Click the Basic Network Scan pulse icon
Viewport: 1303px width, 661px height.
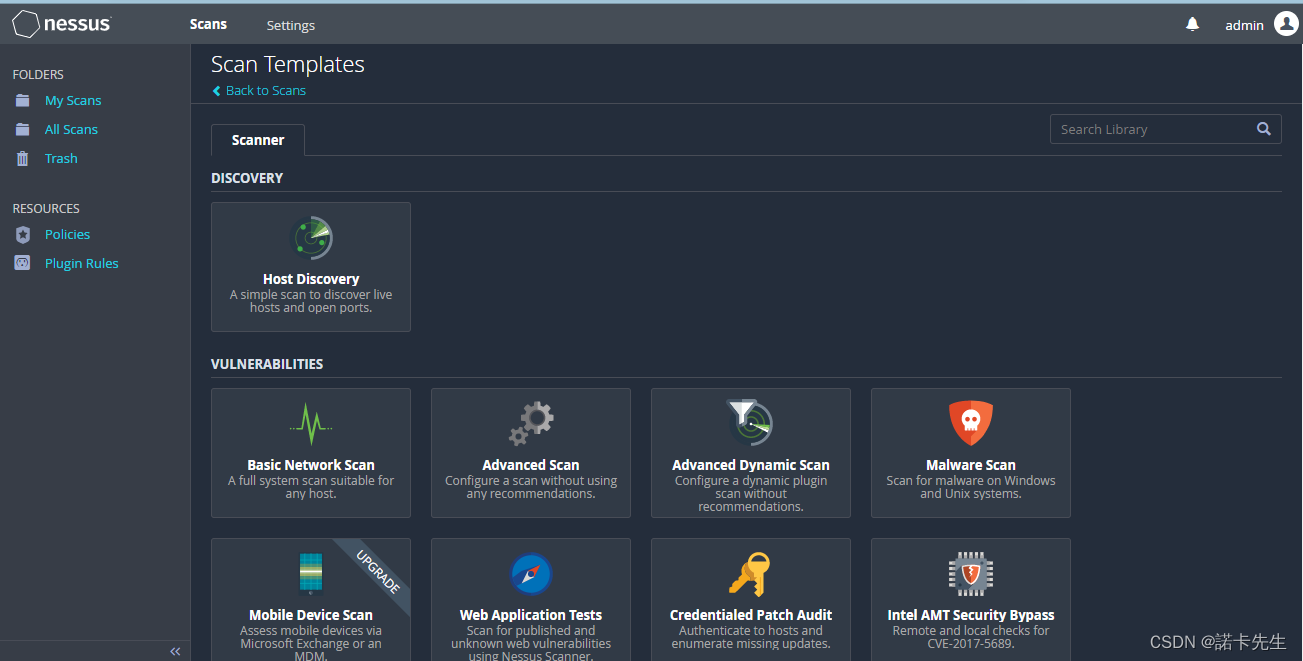(311, 424)
